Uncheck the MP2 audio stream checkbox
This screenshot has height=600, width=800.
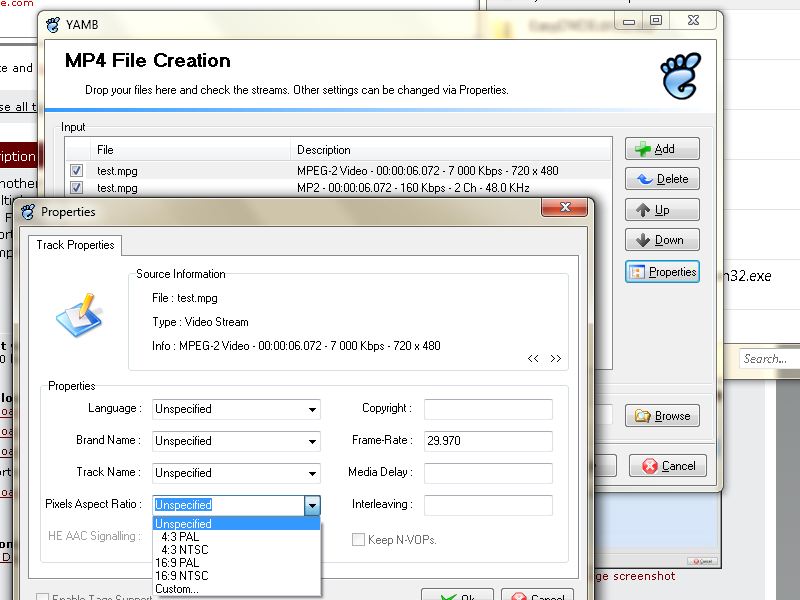77,188
